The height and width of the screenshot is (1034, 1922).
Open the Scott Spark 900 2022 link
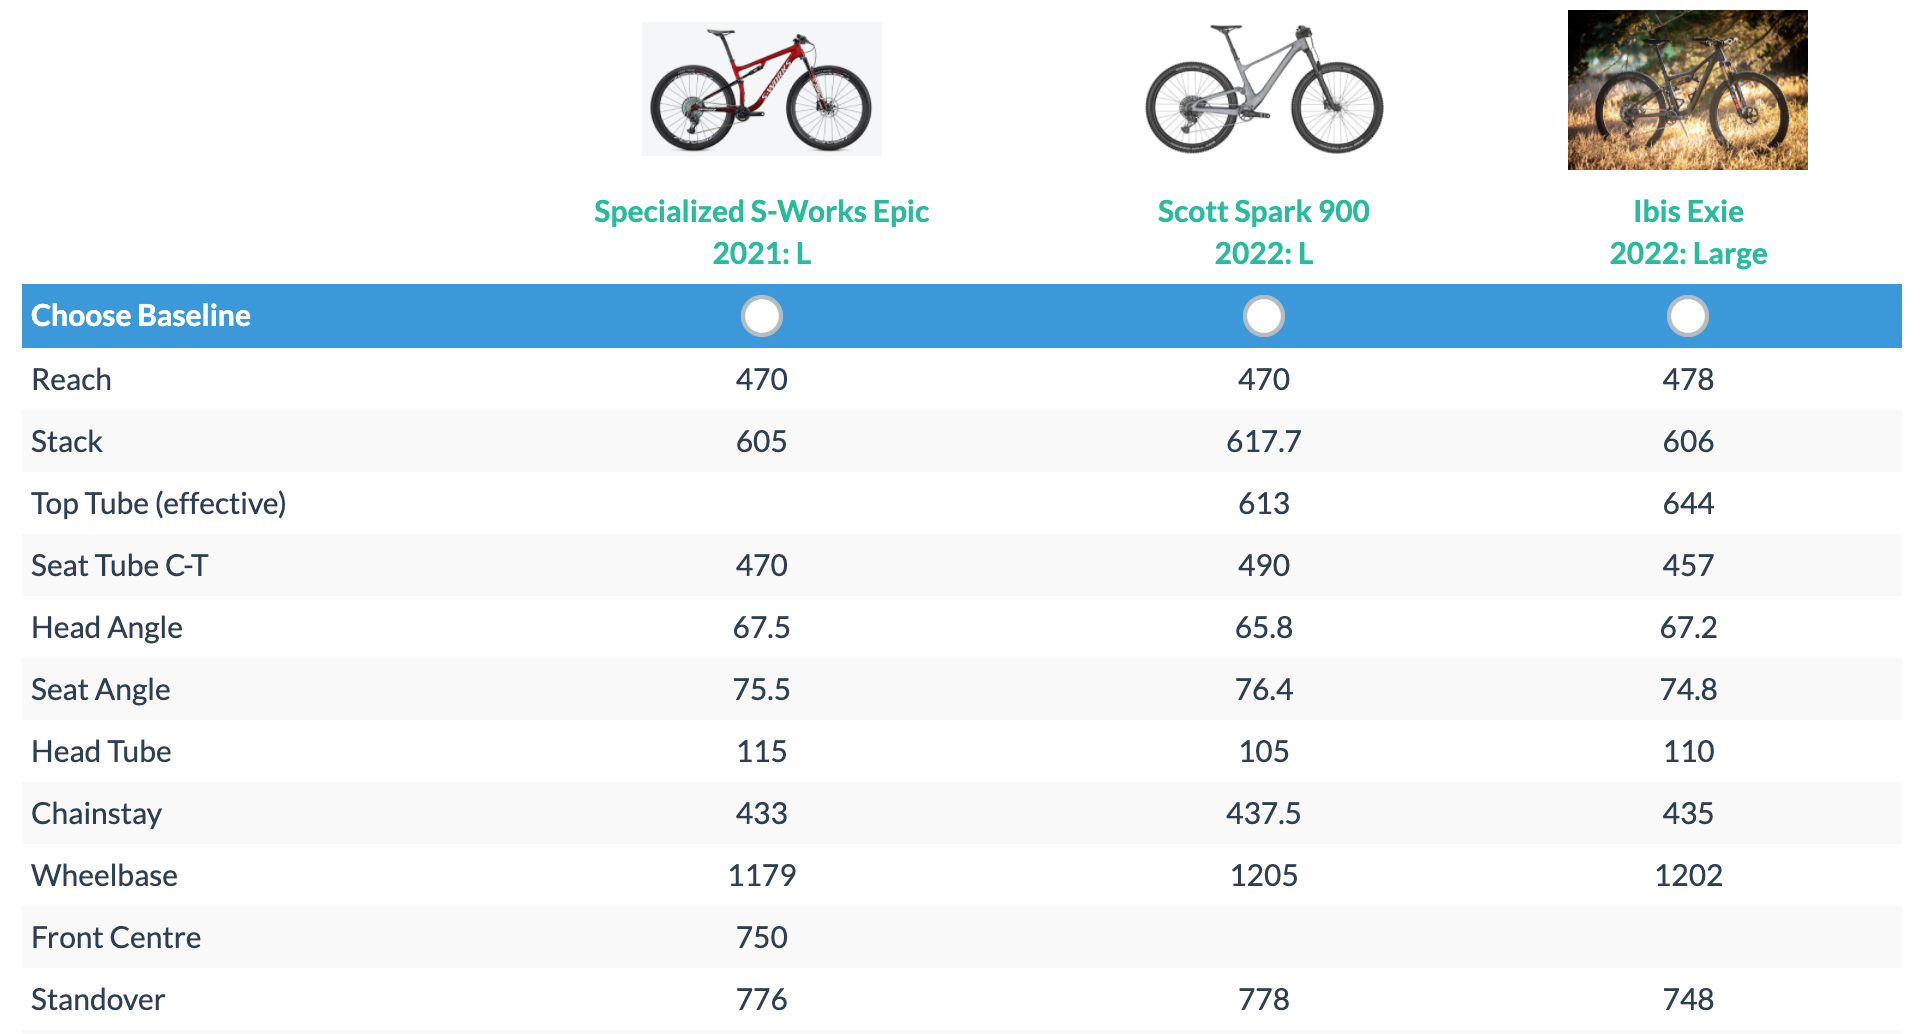(x=1263, y=232)
